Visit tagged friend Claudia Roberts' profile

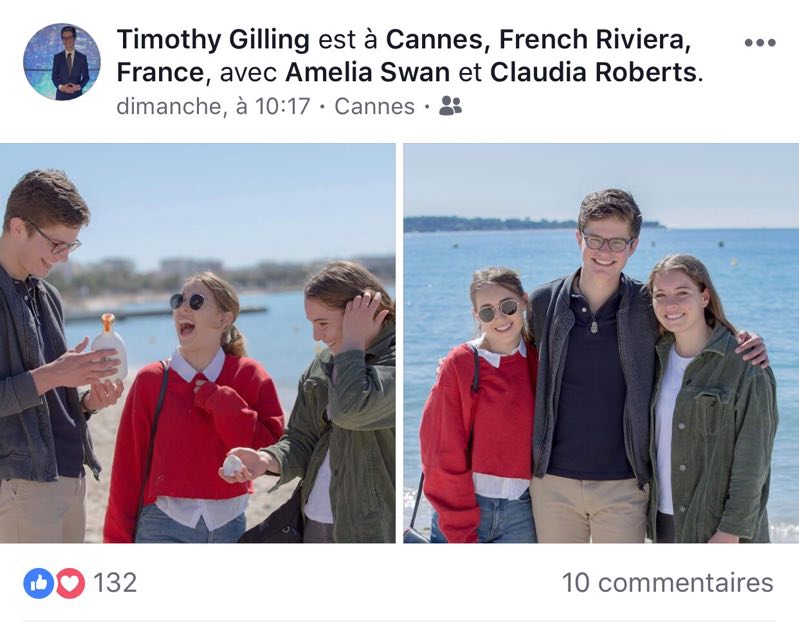tap(594, 73)
